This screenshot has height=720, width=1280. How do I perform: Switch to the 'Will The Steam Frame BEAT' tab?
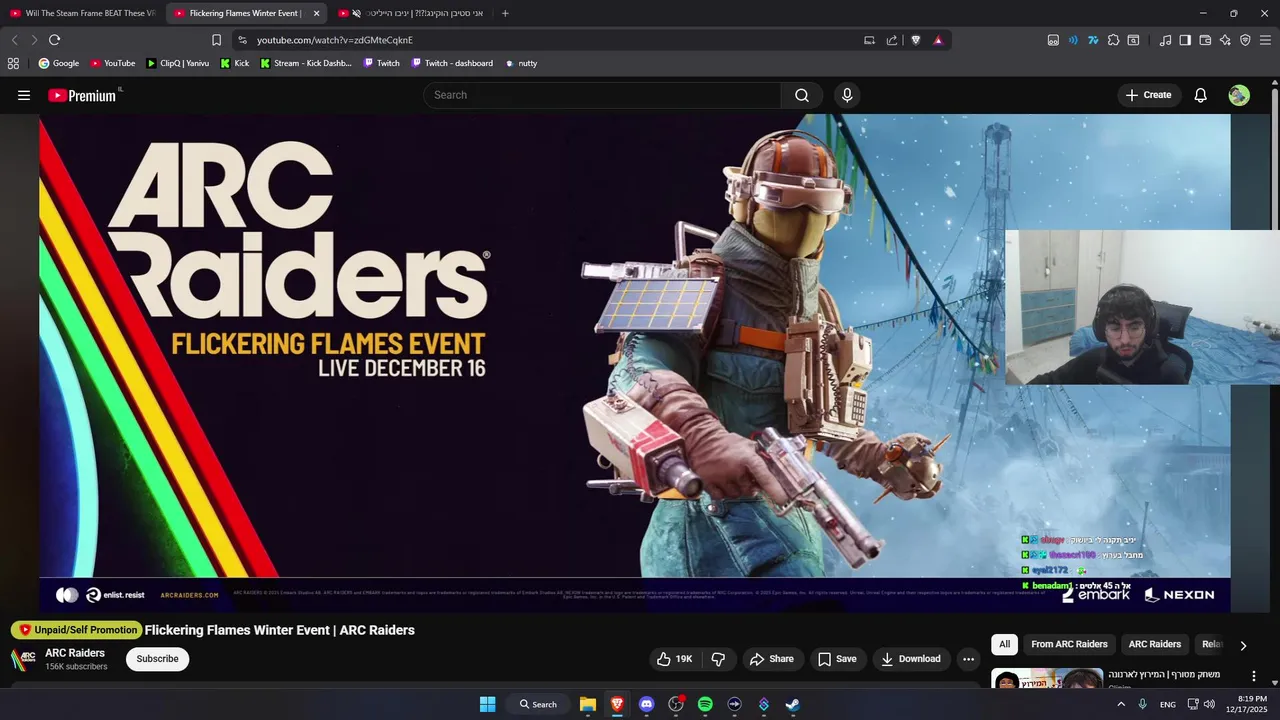[x=82, y=13]
